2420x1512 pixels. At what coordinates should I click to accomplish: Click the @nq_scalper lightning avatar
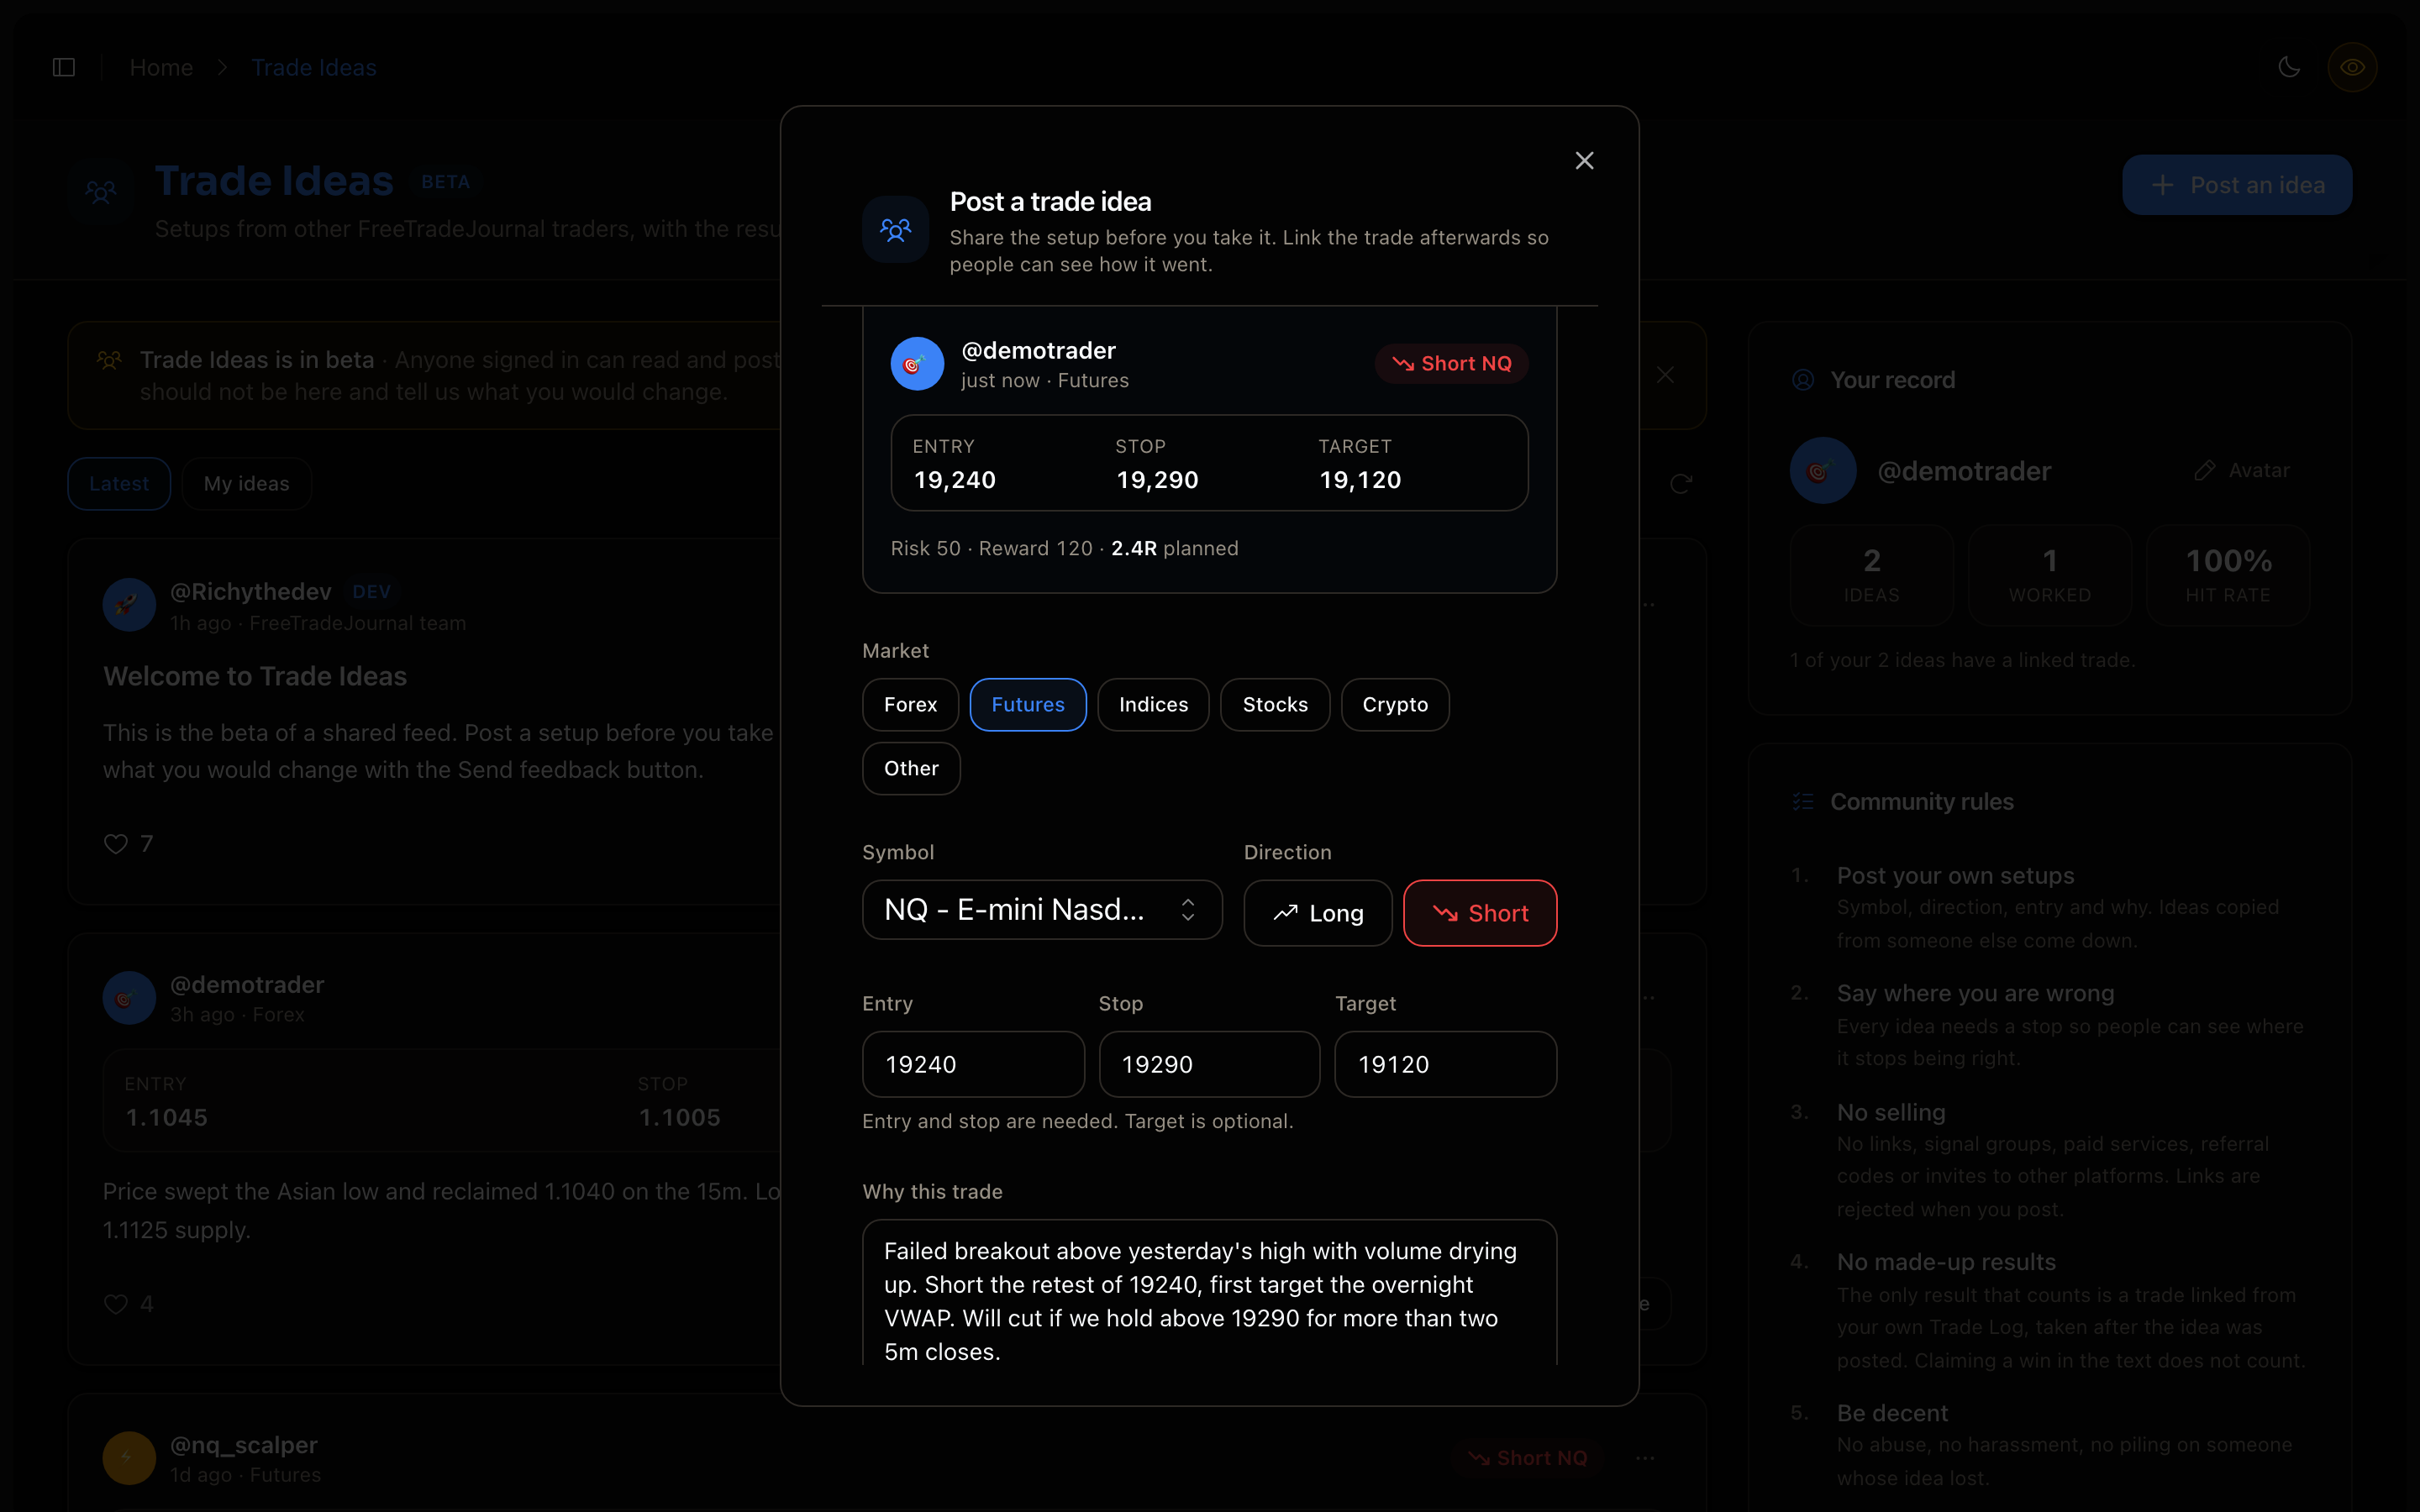click(x=129, y=1458)
